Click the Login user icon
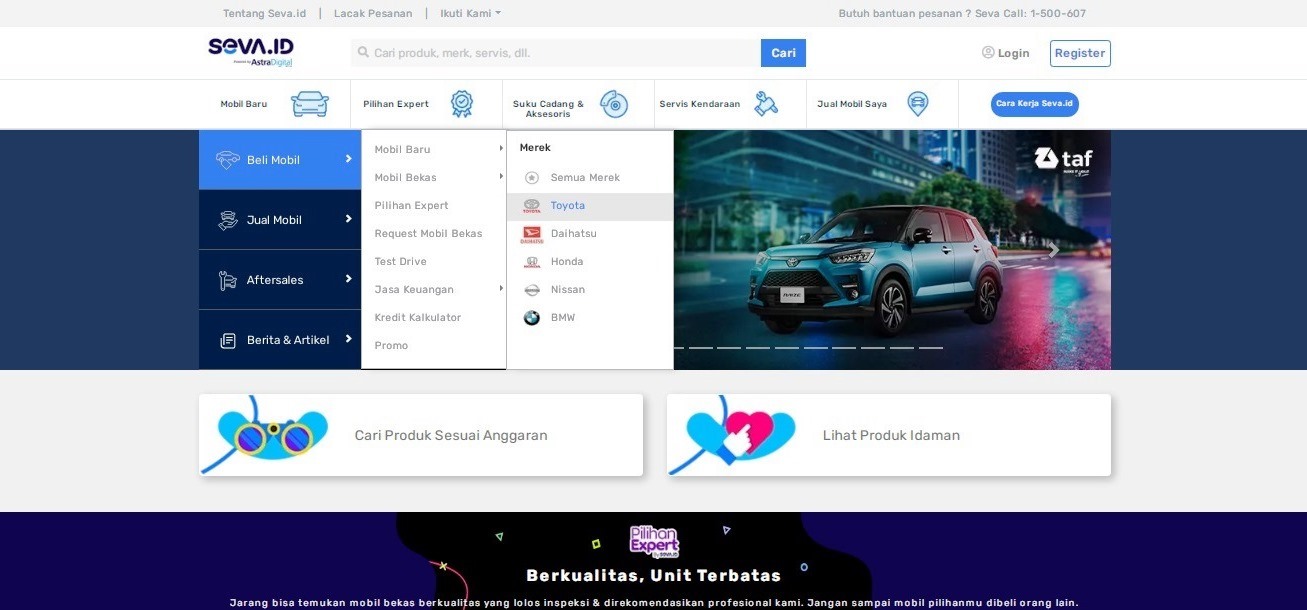 click(988, 52)
